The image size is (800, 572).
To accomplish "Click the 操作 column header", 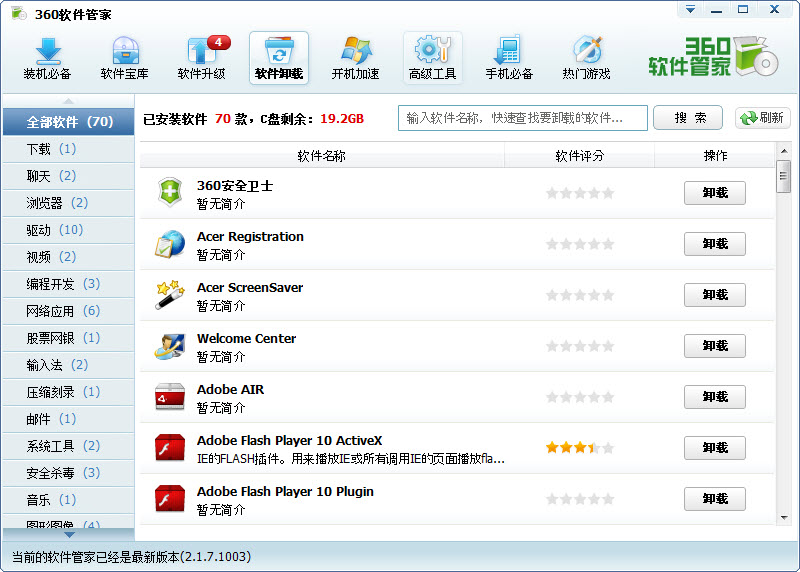I will 715,156.
